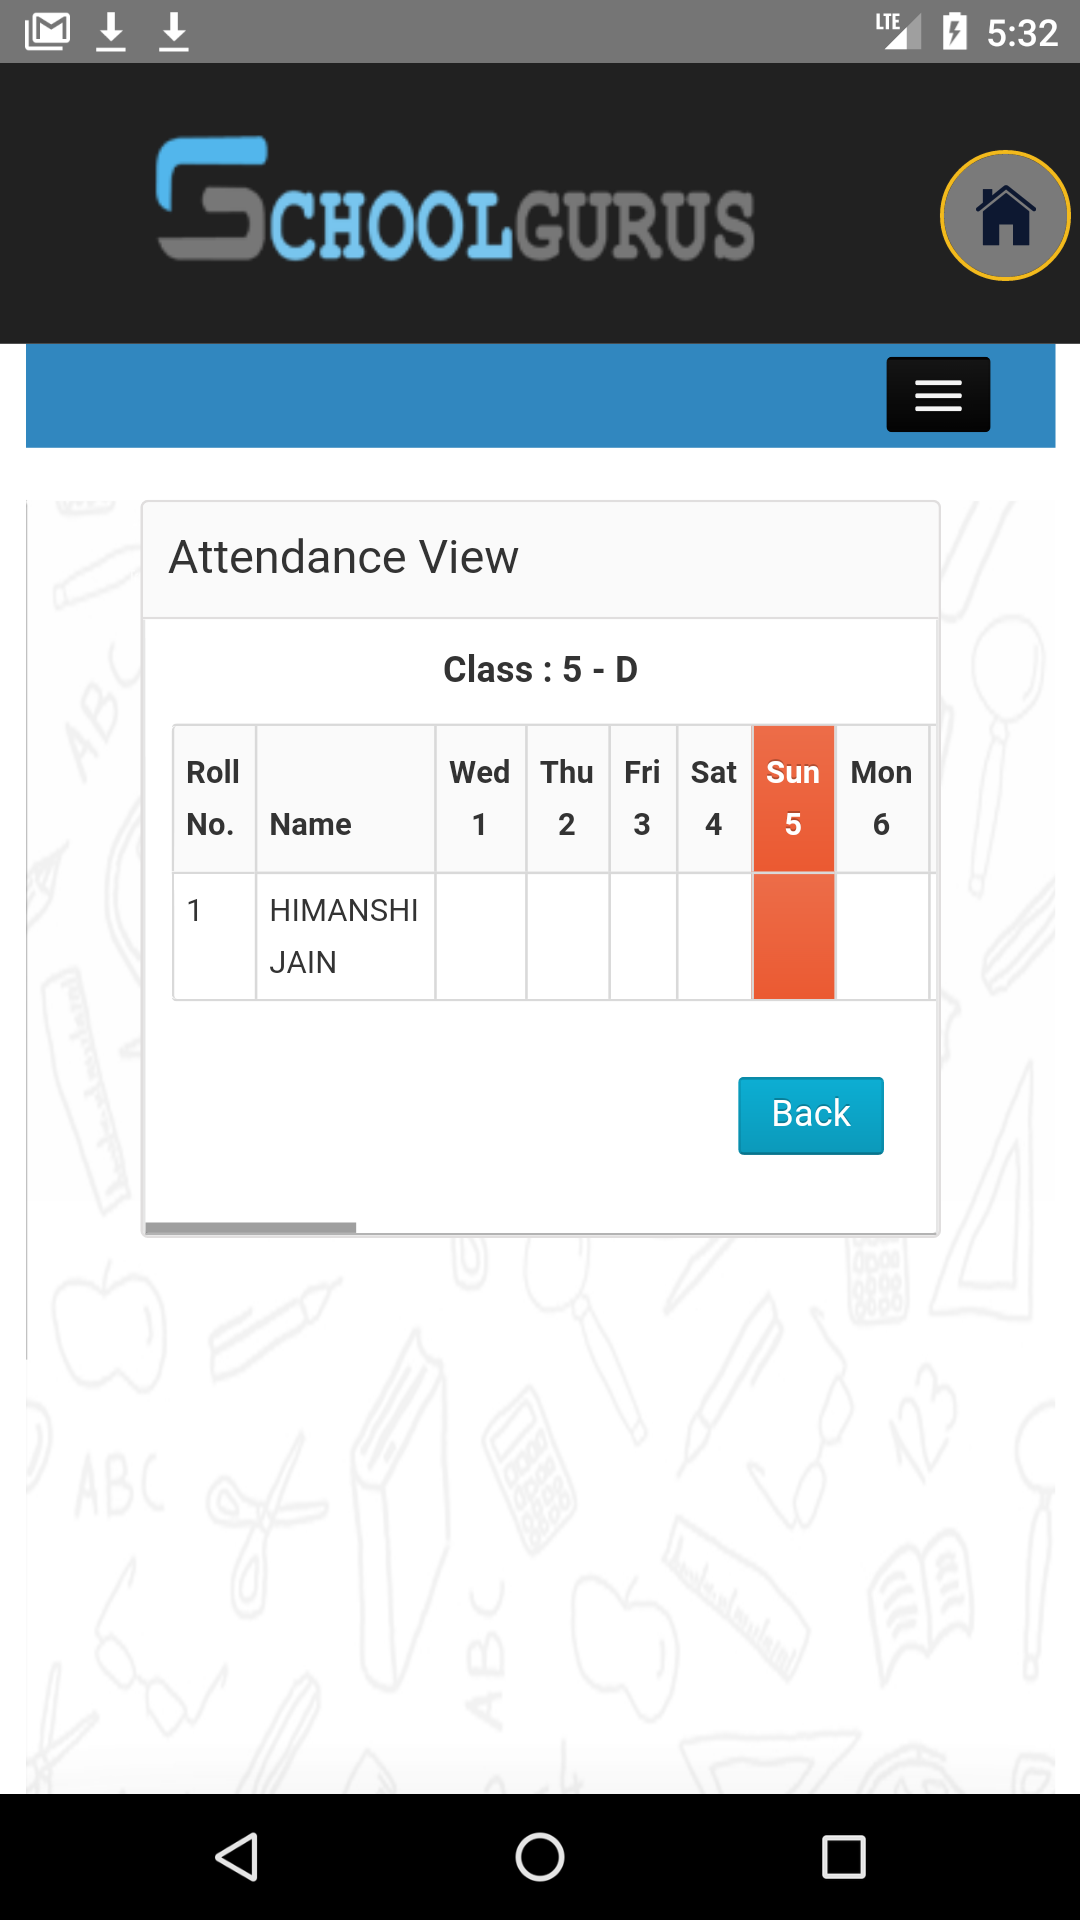Click the Thu 2 column header
1080x1920 pixels.
coord(567,798)
